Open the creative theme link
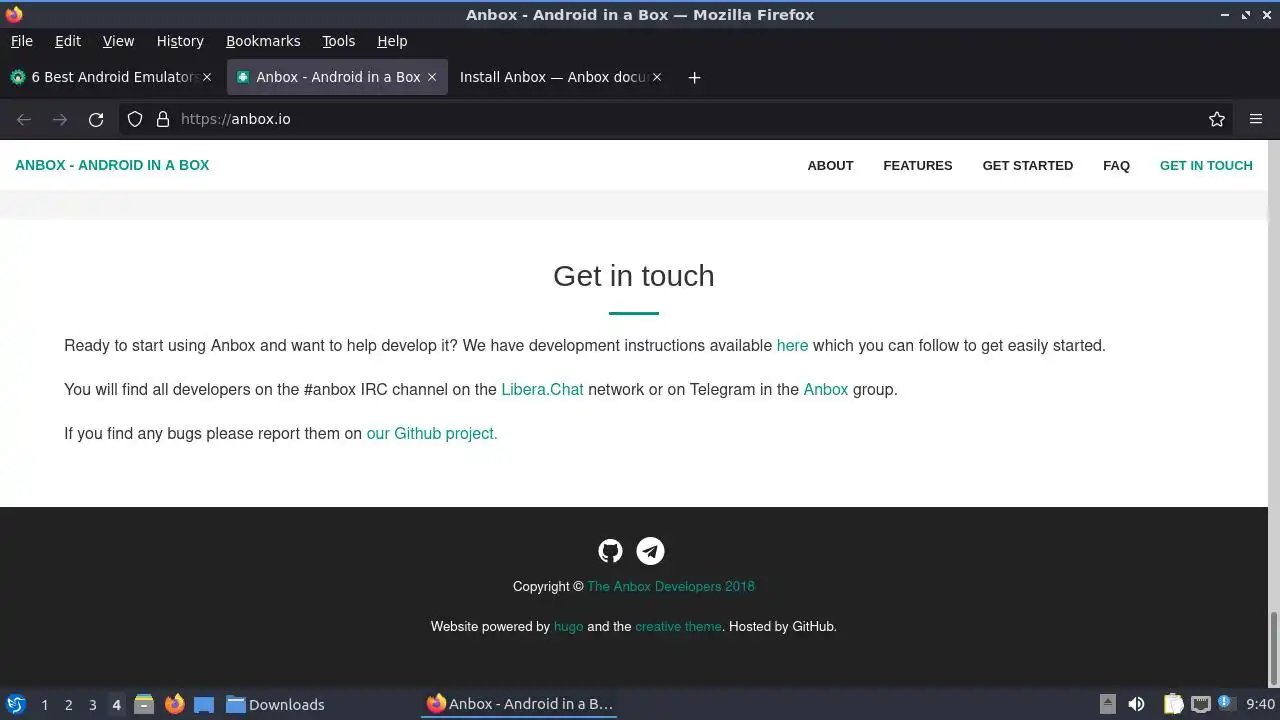The image size is (1280, 720). pyautogui.click(x=678, y=626)
